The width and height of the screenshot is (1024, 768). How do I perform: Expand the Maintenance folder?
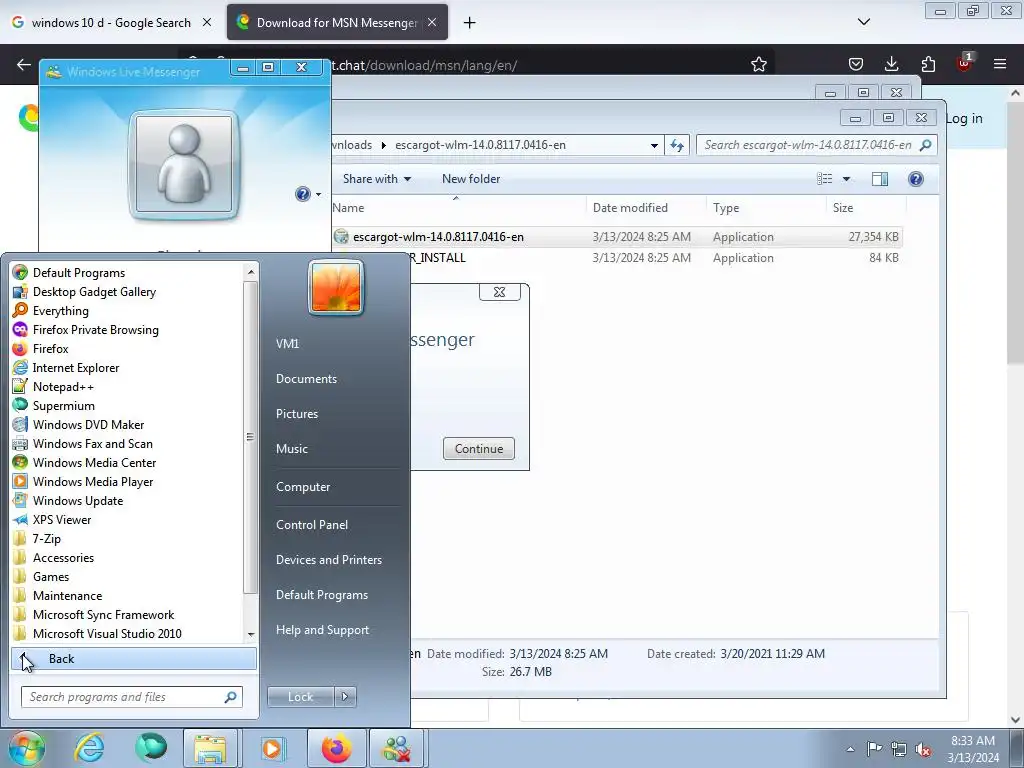[x=67, y=596]
